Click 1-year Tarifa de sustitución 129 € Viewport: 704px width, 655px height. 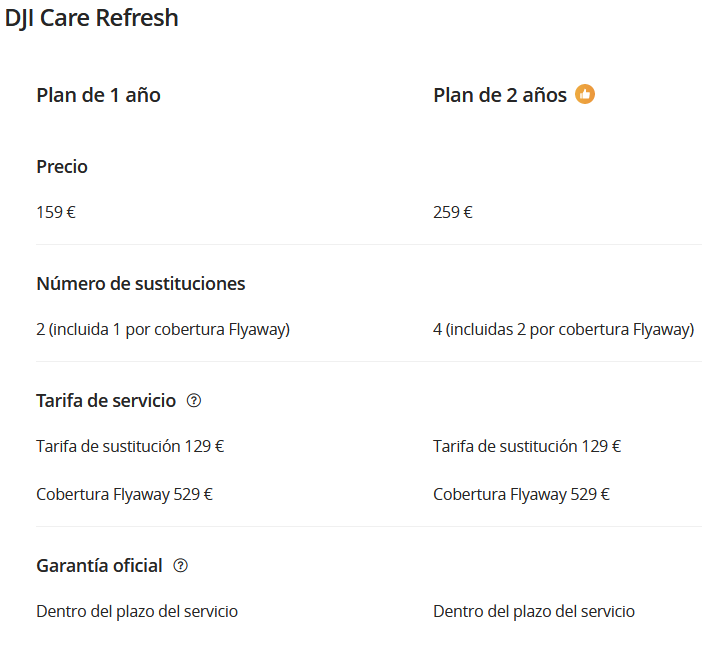point(130,446)
